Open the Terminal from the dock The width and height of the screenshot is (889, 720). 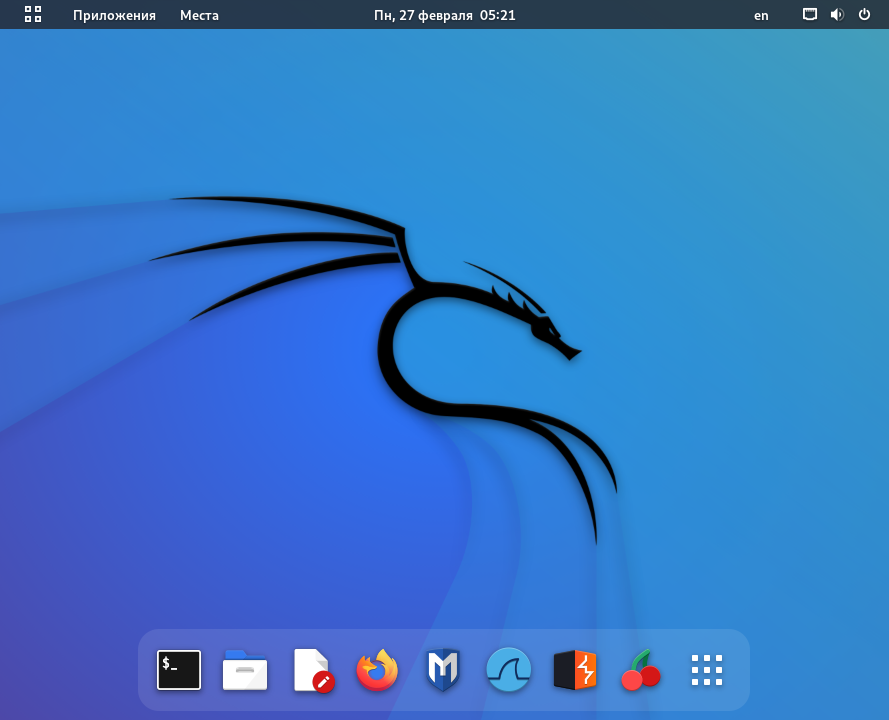(179, 670)
